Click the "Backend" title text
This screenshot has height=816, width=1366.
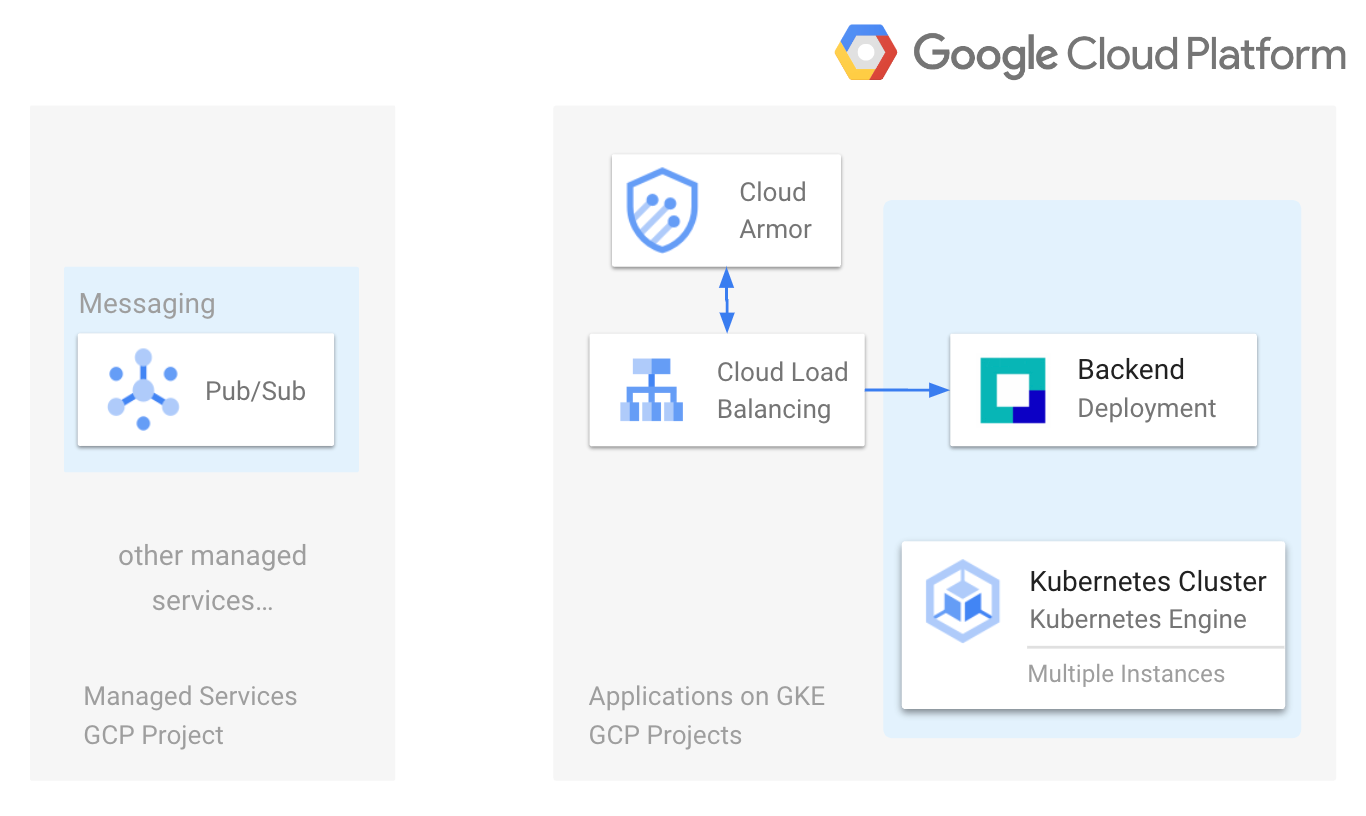(x=1131, y=369)
